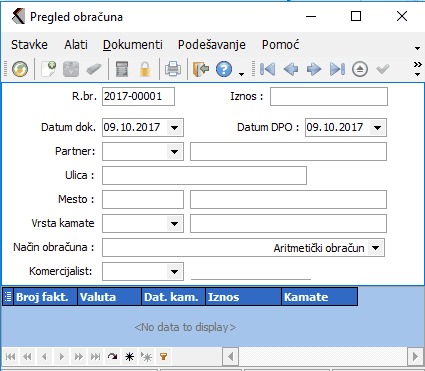Image resolution: width=425 pixels, height=371 pixels.
Task: Expand the Način obračuna dropdown
Action: [x=376, y=248]
